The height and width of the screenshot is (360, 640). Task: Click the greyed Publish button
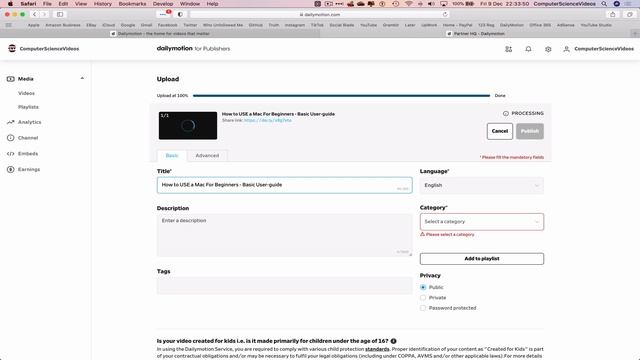pyautogui.click(x=530, y=131)
